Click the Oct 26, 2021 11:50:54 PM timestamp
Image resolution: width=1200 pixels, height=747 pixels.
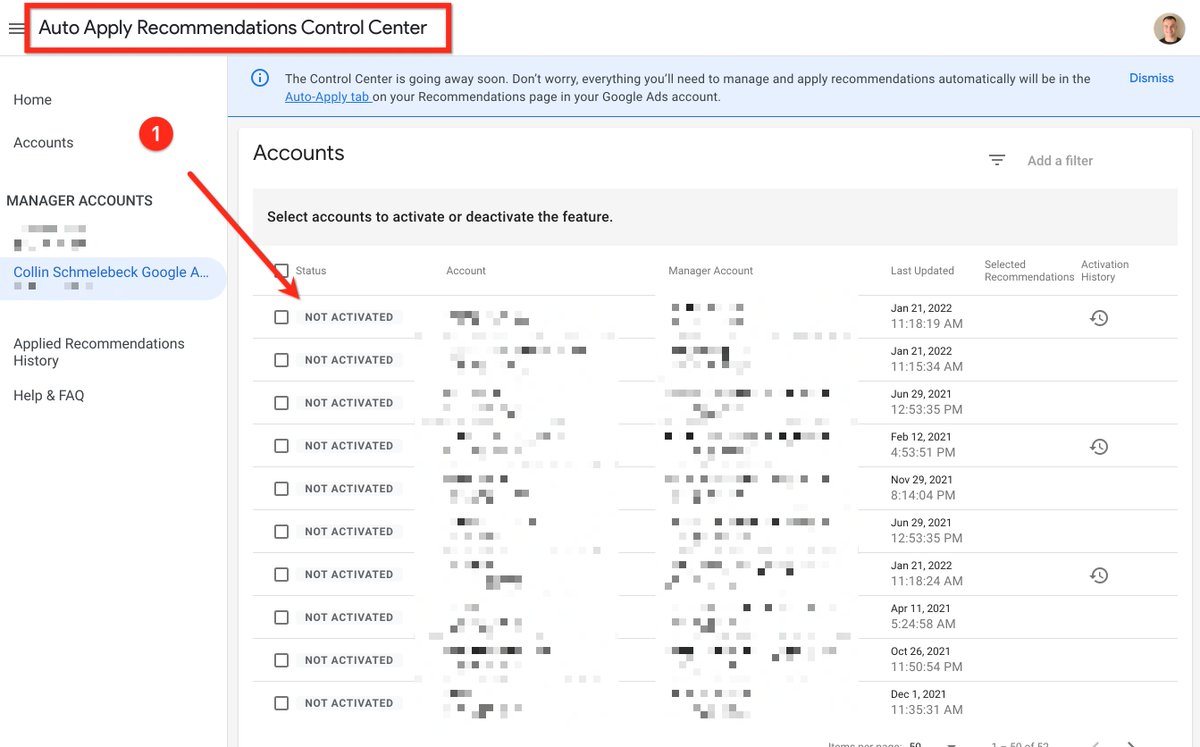coord(927,659)
